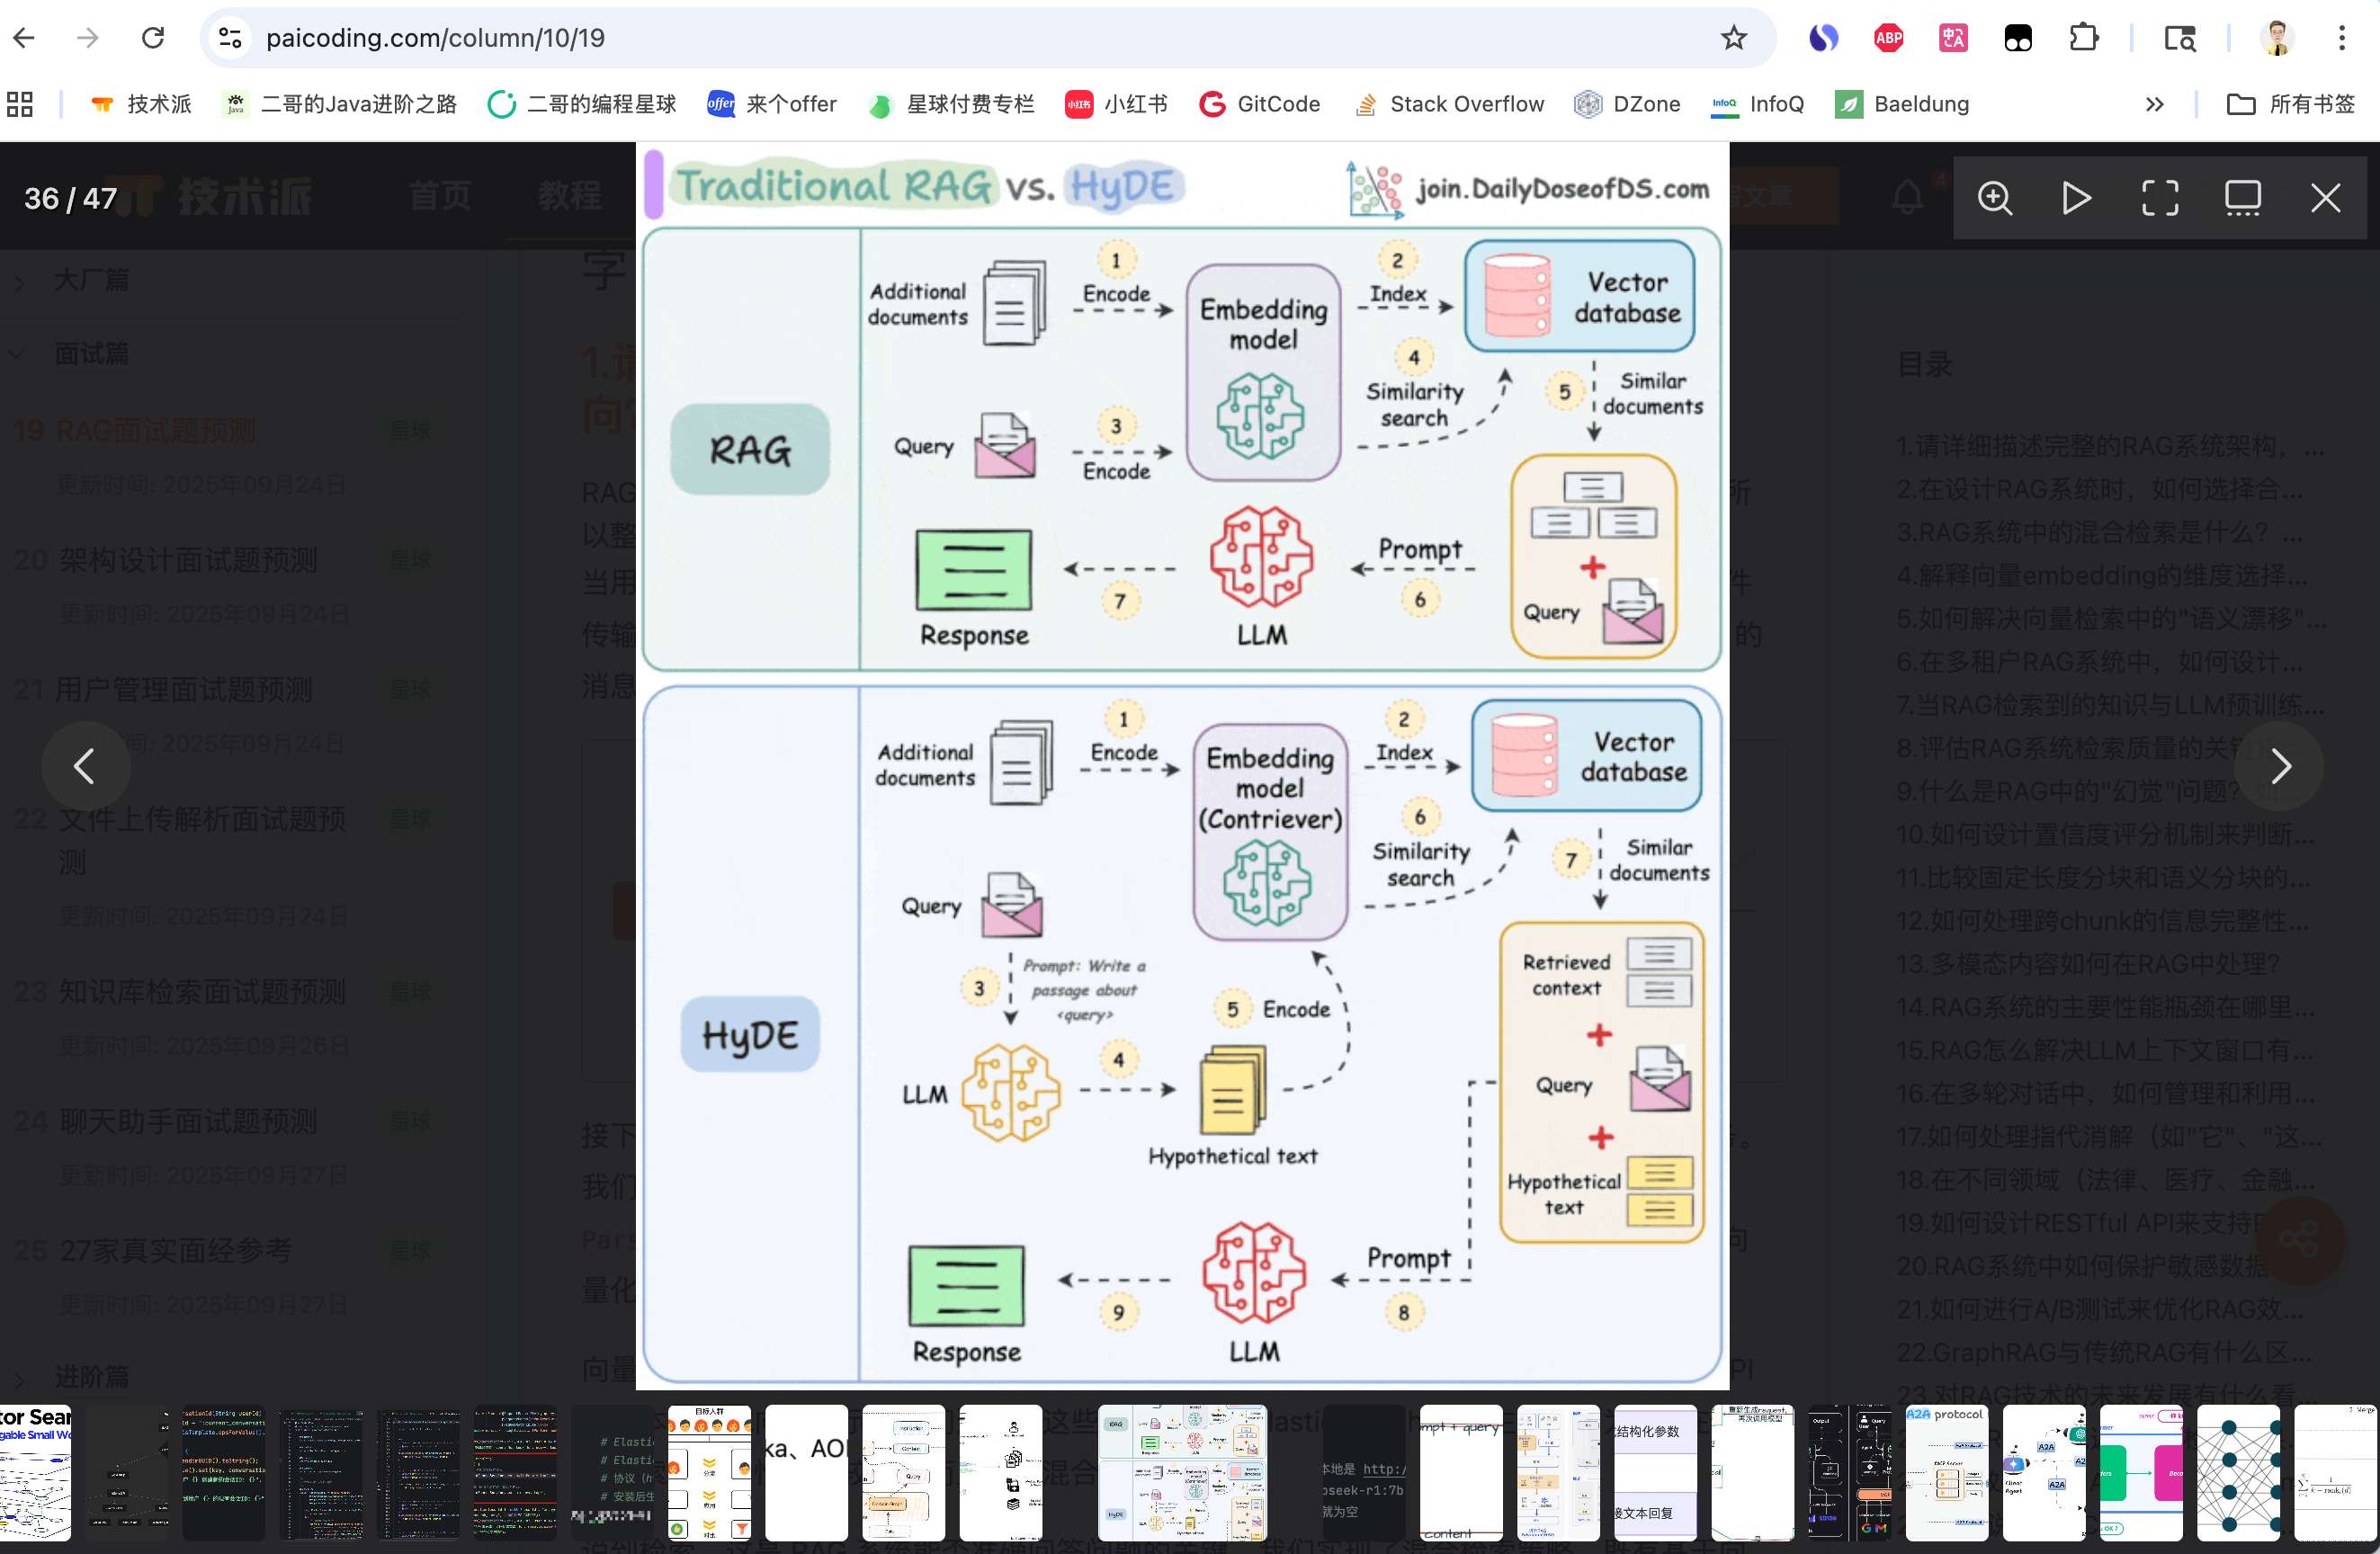Advance to the next image
The image size is (2380, 1554).
point(2279,766)
